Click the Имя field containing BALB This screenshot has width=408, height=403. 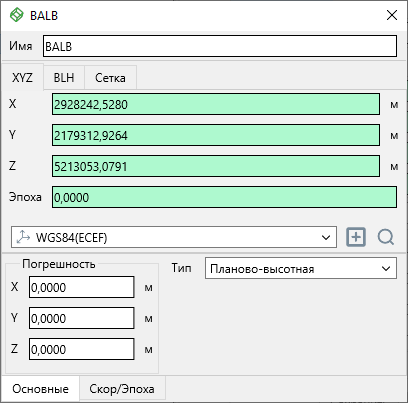click(220, 46)
